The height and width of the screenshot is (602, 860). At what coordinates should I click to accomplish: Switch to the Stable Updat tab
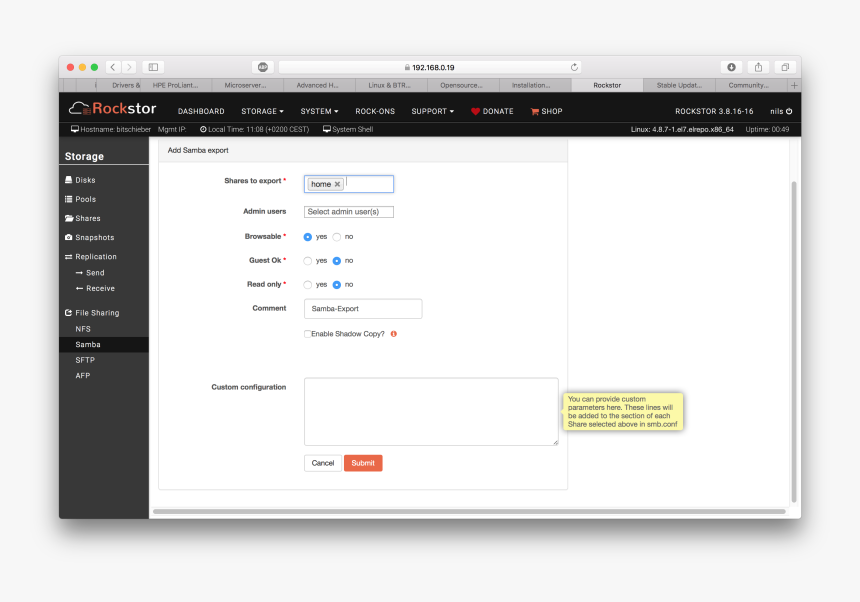point(679,85)
